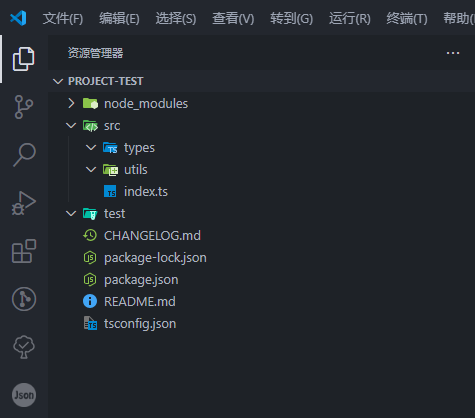Show explorer more actions ellipsis
475x418 pixels.
(x=453, y=53)
